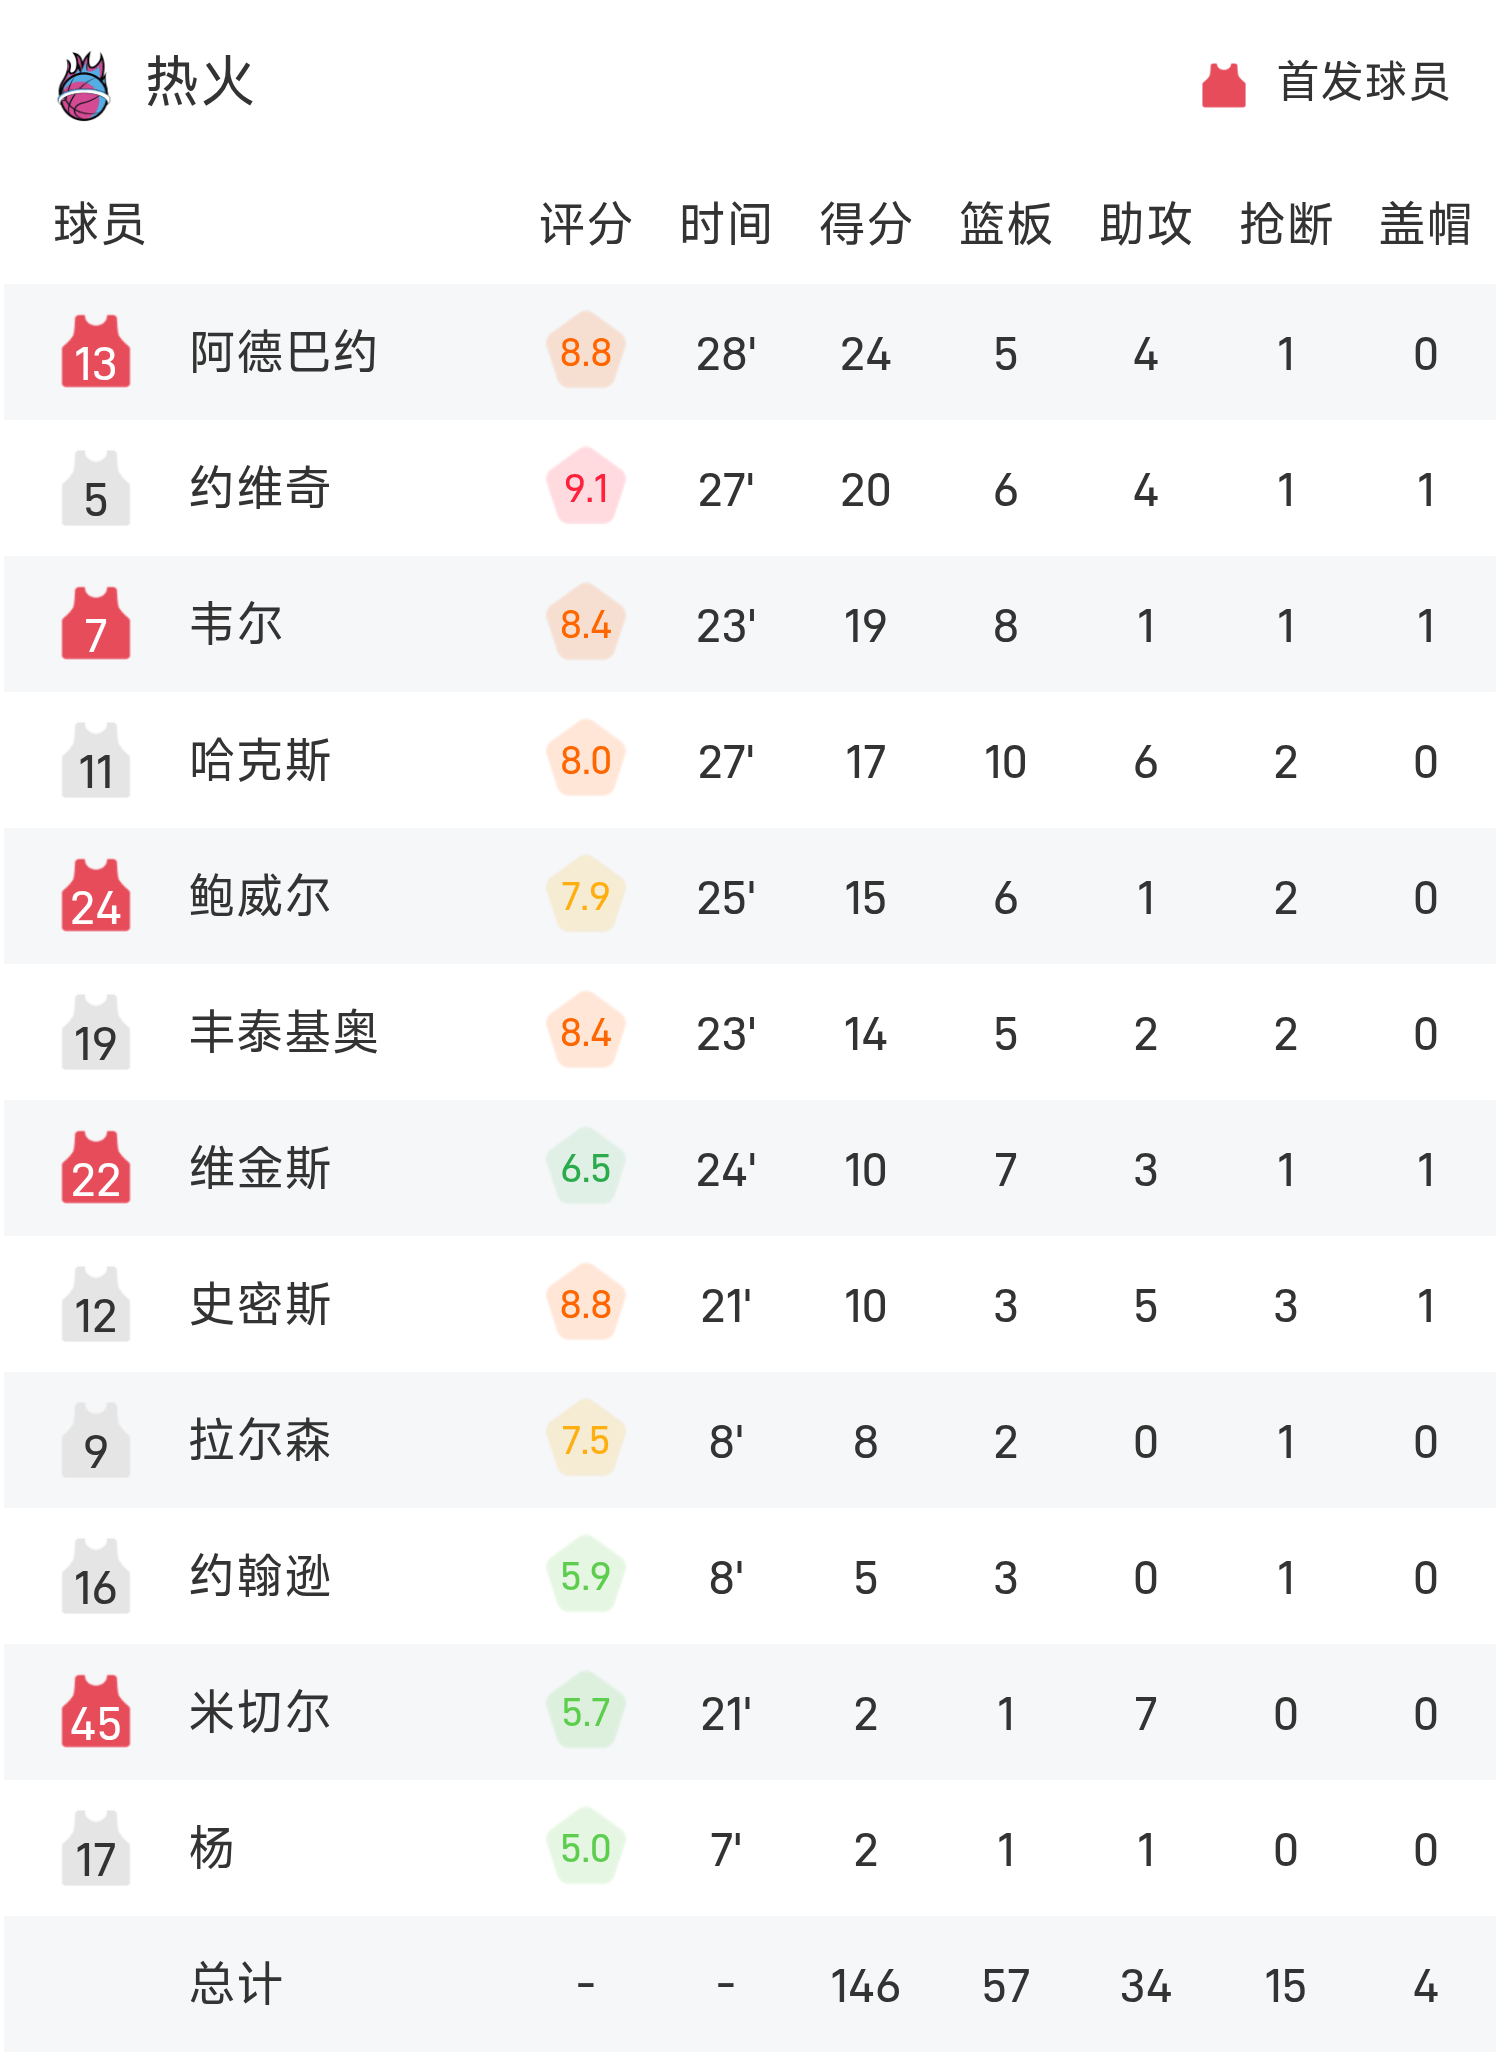The image size is (1500, 2056).
Task: Click the 评分 column header
Action: click(586, 224)
